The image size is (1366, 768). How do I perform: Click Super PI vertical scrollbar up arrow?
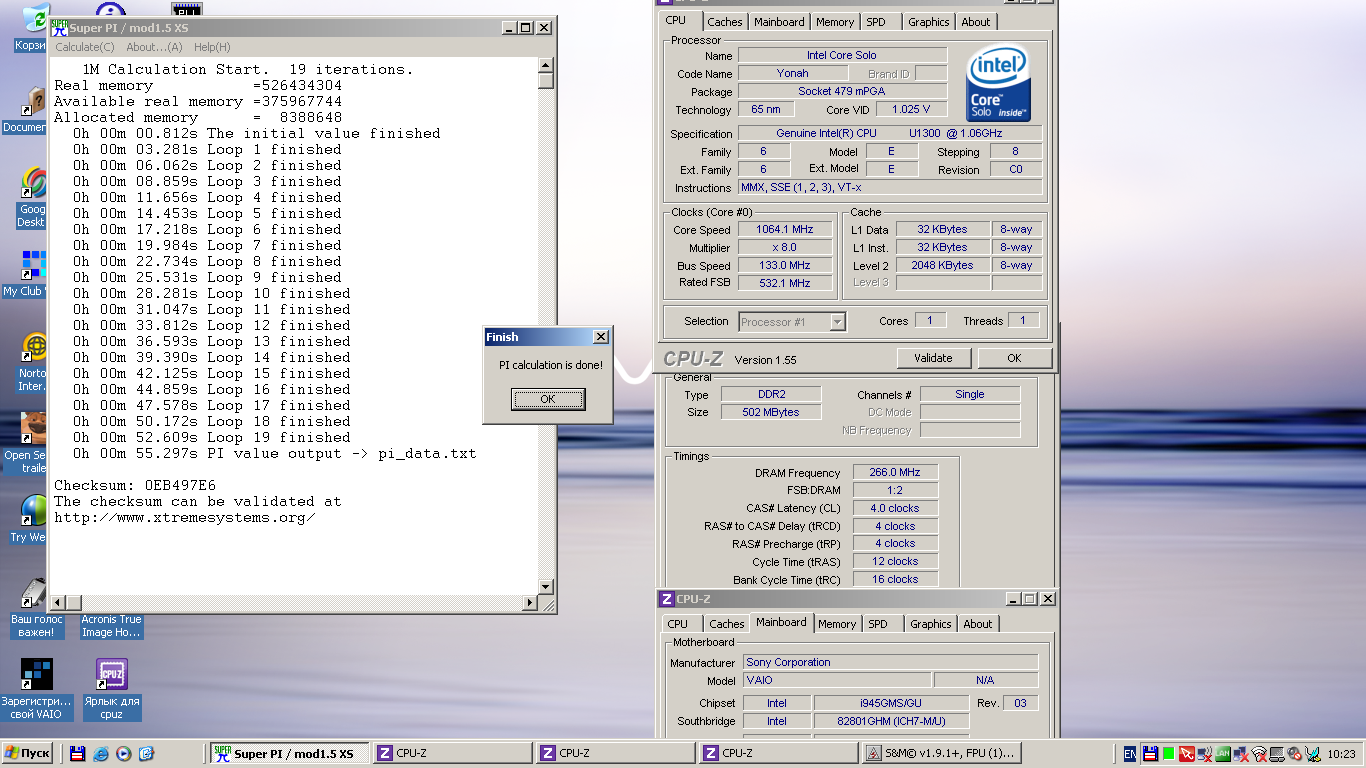[x=546, y=65]
